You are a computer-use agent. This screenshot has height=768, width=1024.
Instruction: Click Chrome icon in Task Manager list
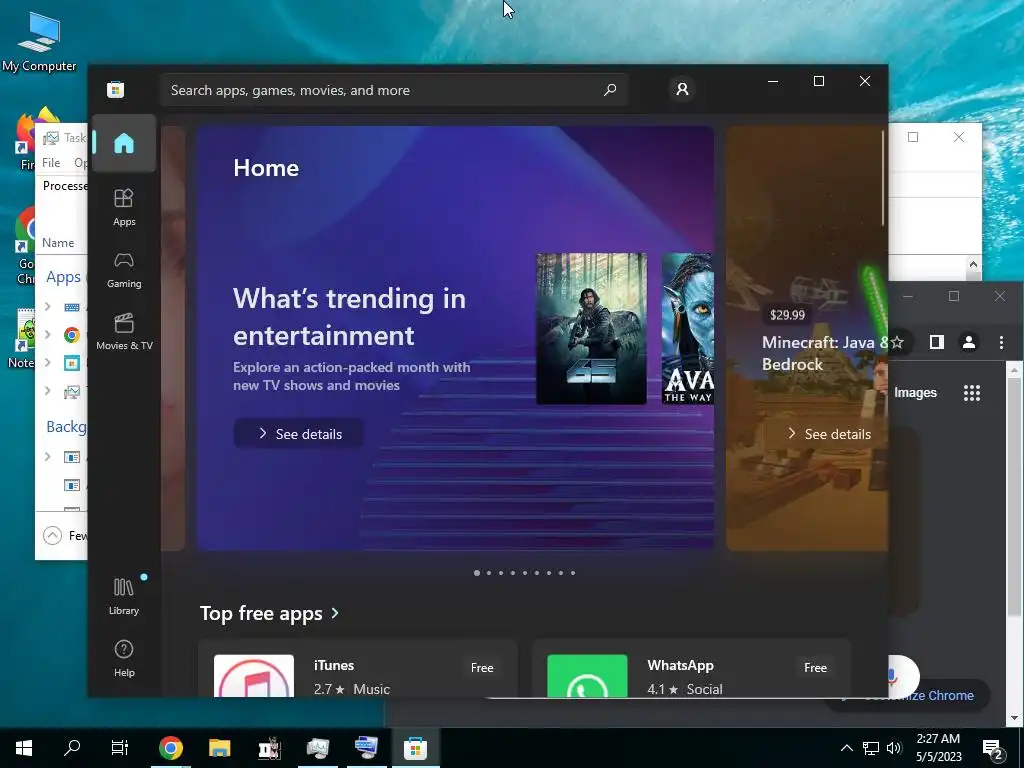72,335
